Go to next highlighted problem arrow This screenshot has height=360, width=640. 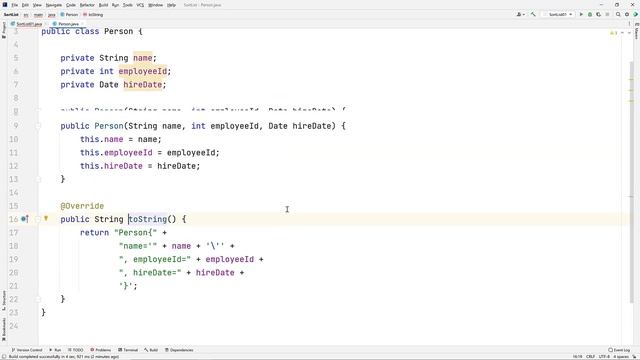629,33
